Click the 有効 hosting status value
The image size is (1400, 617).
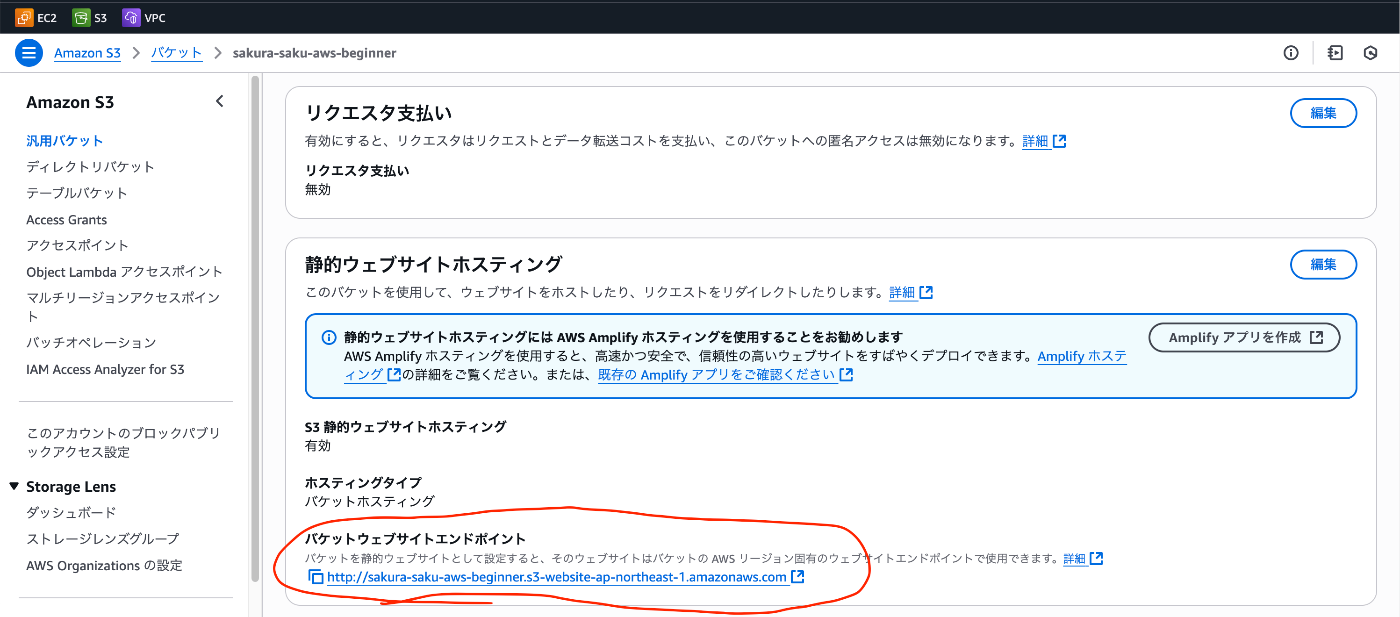[318, 446]
